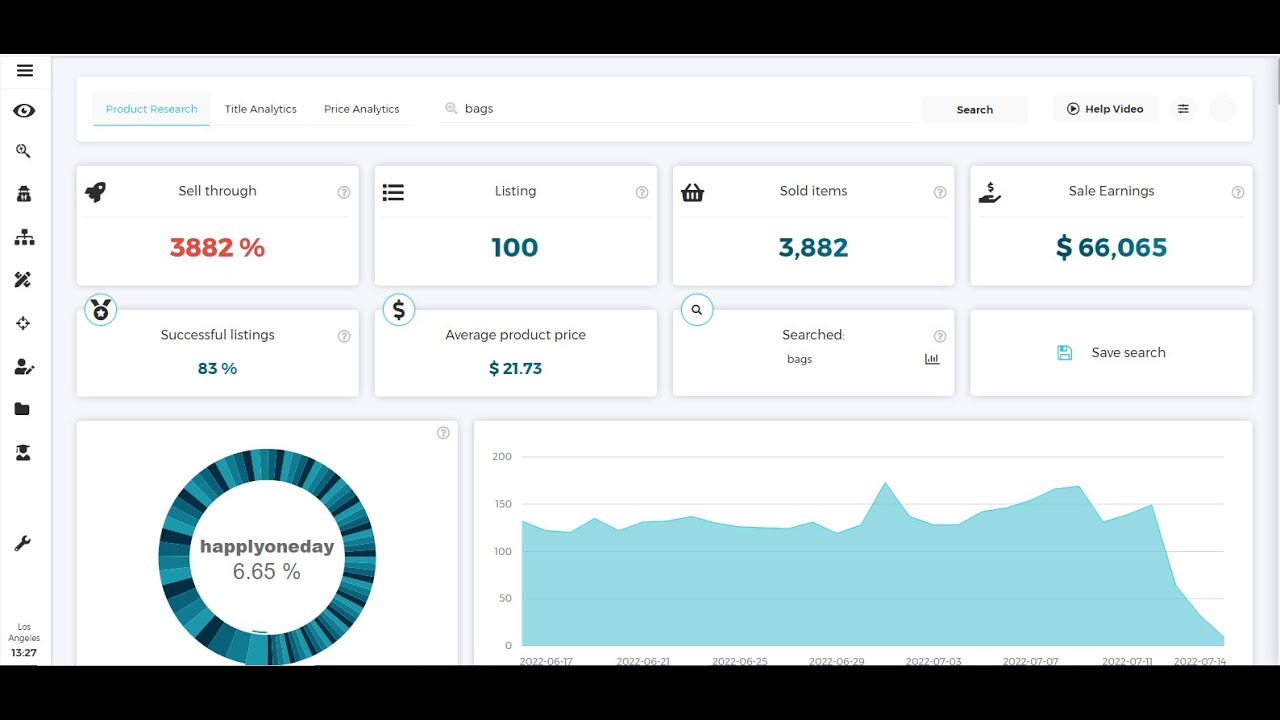This screenshot has width=1280, height=720.
Task: Click the help icon on Sale Earnings card
Action: point(1238,192)
